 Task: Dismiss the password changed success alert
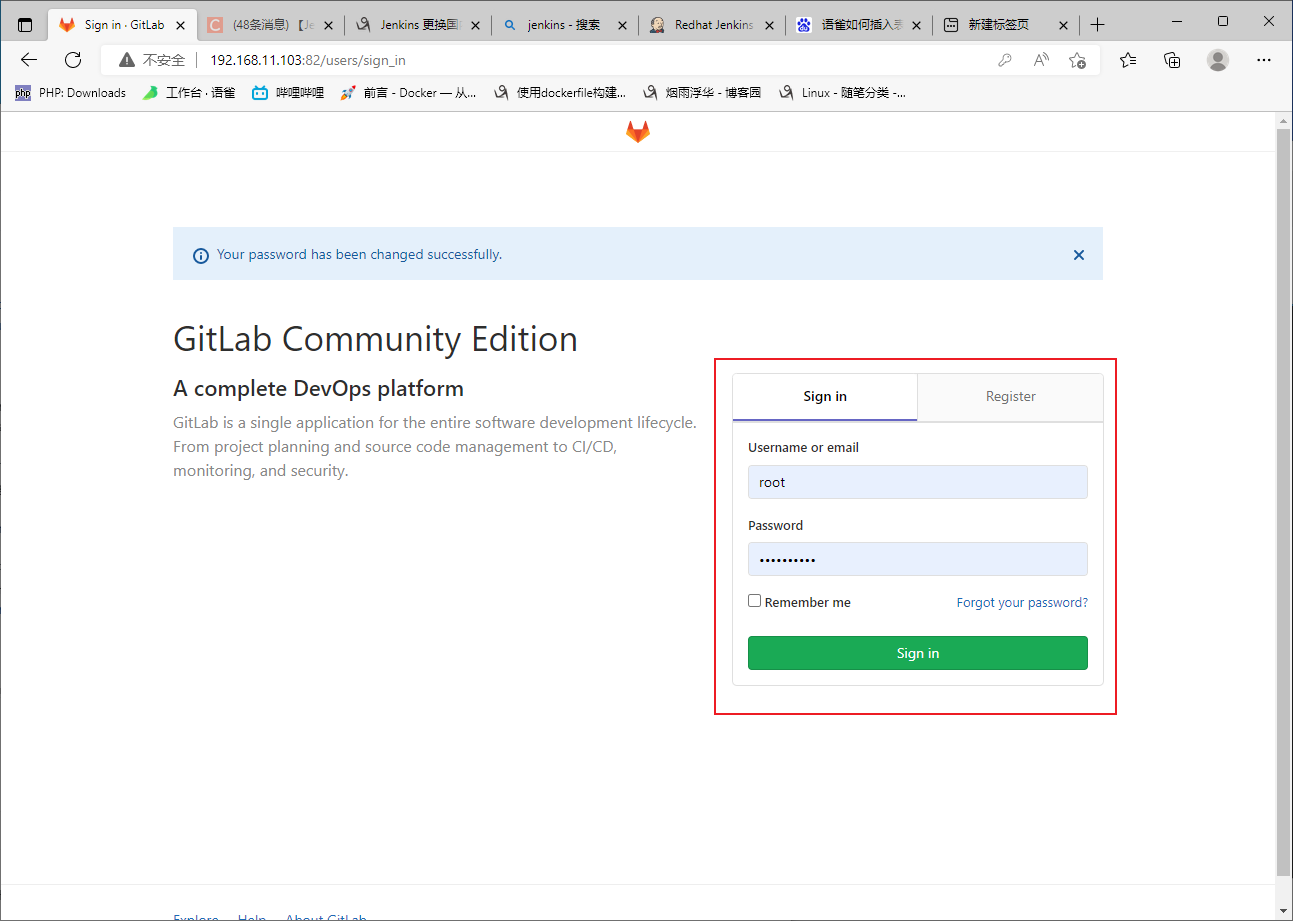tap(1079, 255)
